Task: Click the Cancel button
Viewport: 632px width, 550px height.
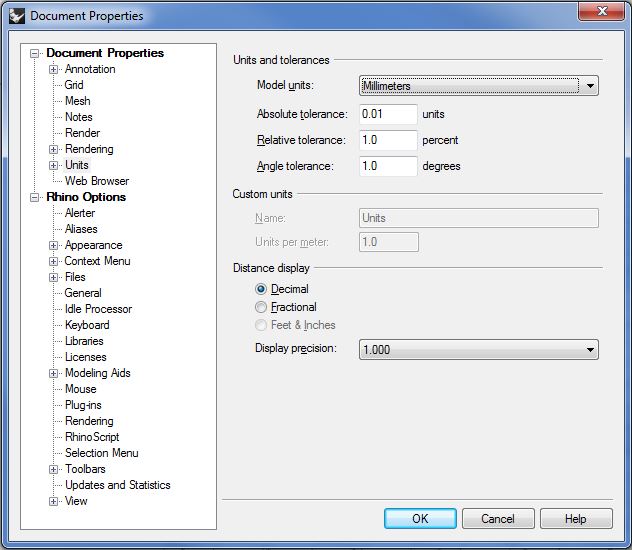Action: [x=498, y=519]
